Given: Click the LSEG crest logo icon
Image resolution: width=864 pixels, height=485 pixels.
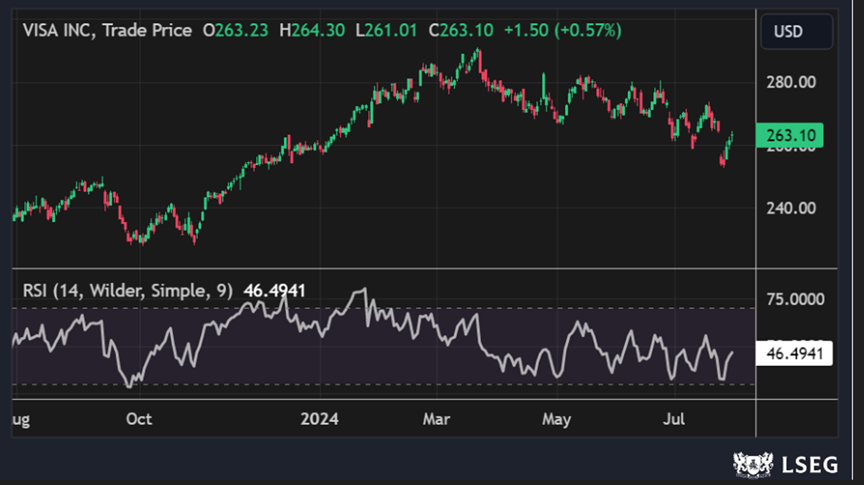Looking at the screenshot, I should click(754, 464).
